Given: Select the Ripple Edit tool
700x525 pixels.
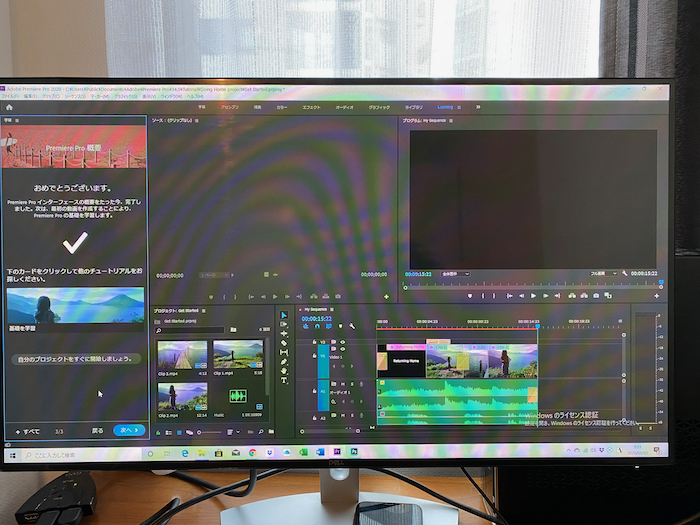Looking at the screenshot, I should pyautogui.click(x=283, y=333).
